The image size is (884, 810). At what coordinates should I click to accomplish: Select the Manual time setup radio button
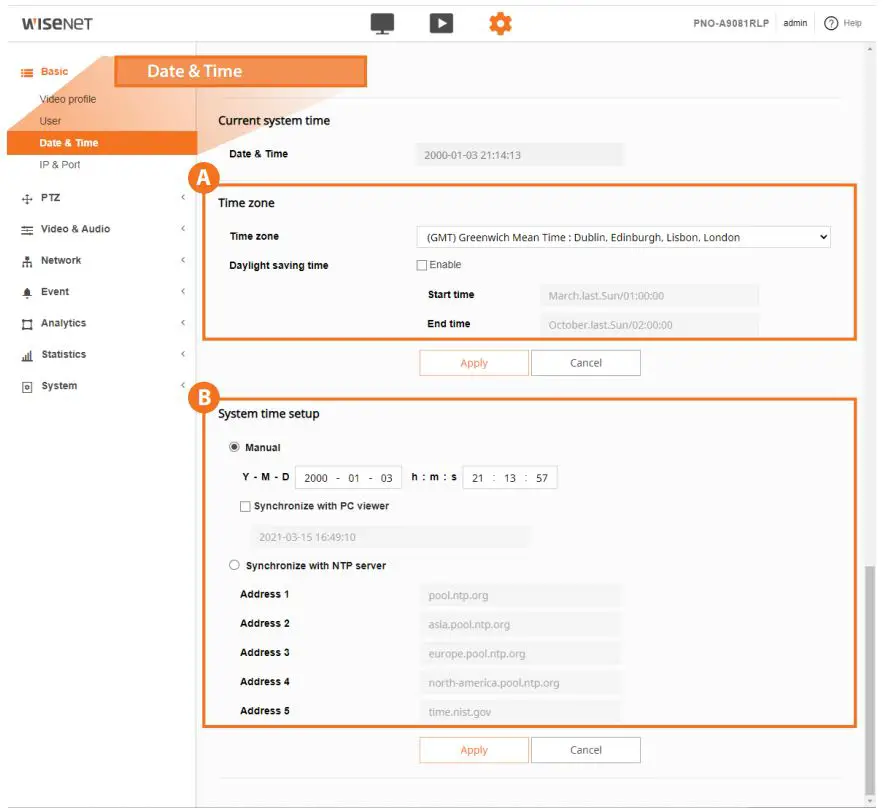point(234,446)
